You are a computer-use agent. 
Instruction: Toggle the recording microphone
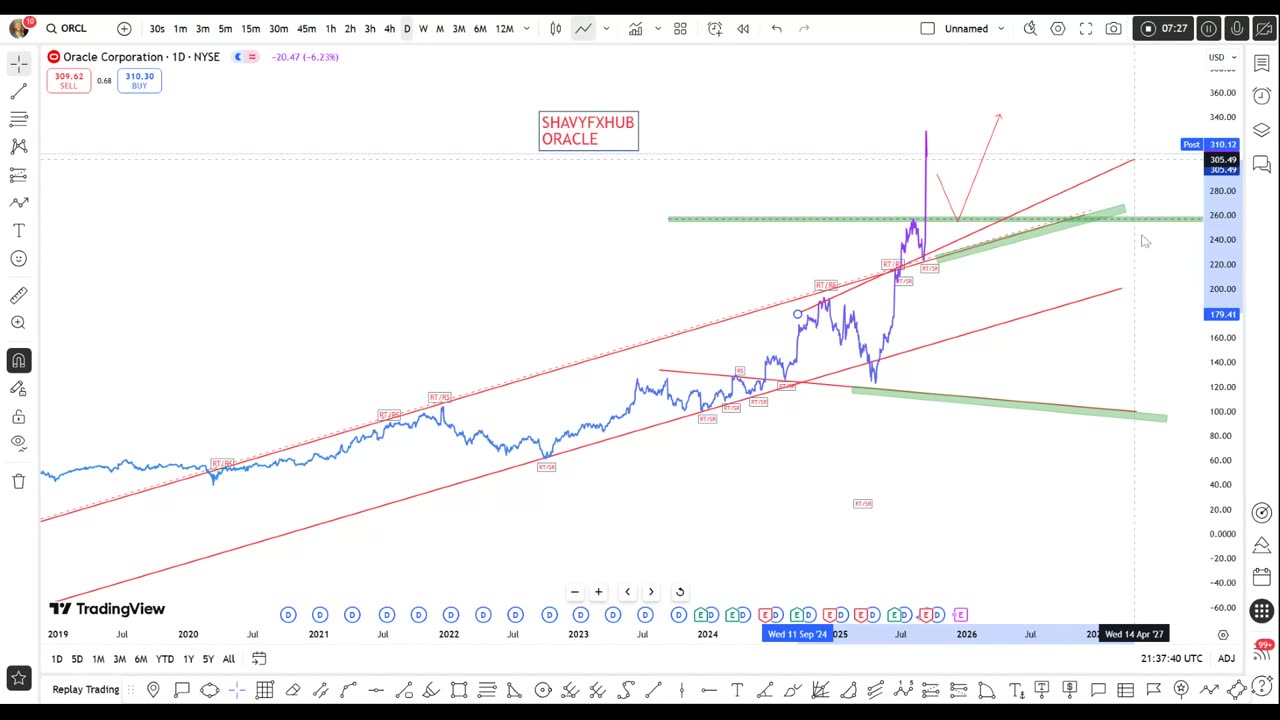click(x=1237, y=28)
